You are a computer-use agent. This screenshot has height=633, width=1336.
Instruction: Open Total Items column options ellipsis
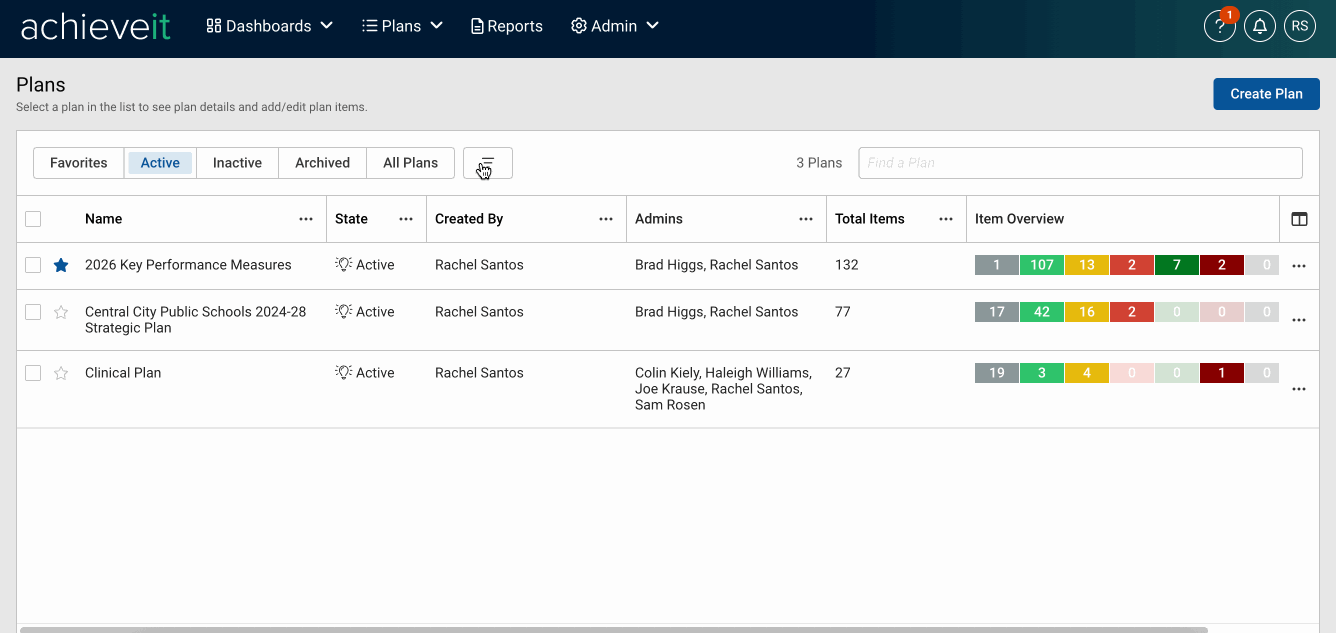click(x=946, y=219)
